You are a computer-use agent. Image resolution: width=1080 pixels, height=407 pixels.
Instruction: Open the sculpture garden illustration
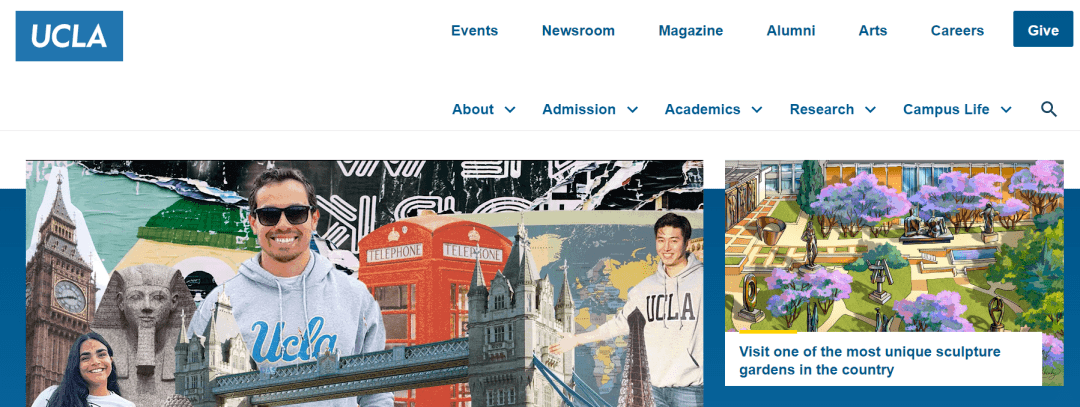[894, 246]
